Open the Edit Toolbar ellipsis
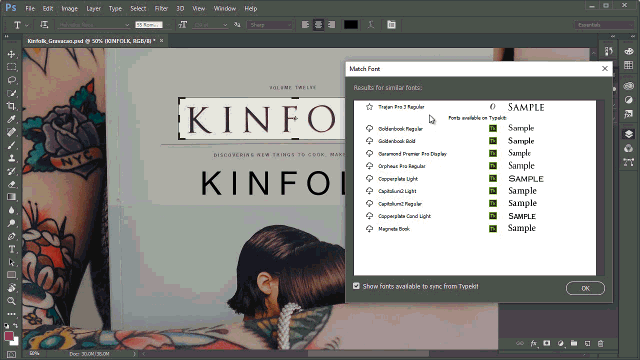The image size is (640, 360). coord(11,314)
